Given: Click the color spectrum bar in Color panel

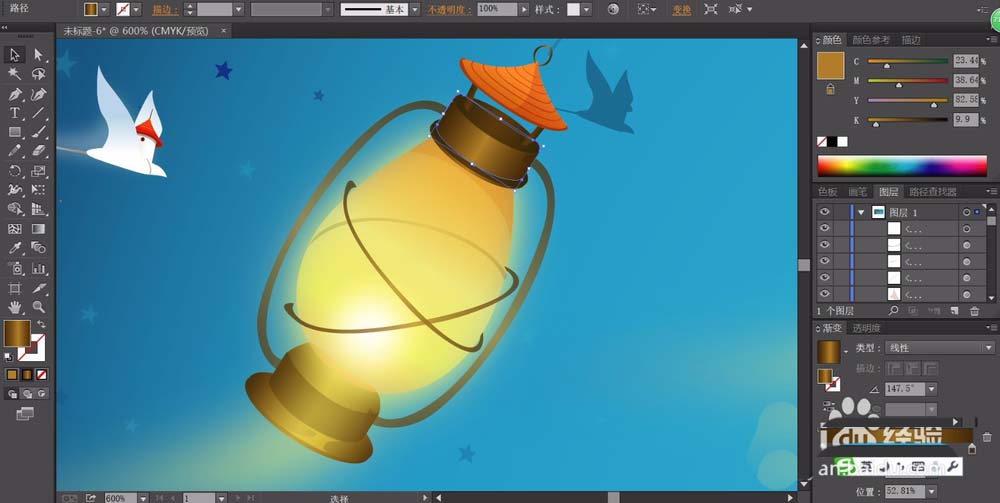Looking at the screenshot, I should point(902,166).
